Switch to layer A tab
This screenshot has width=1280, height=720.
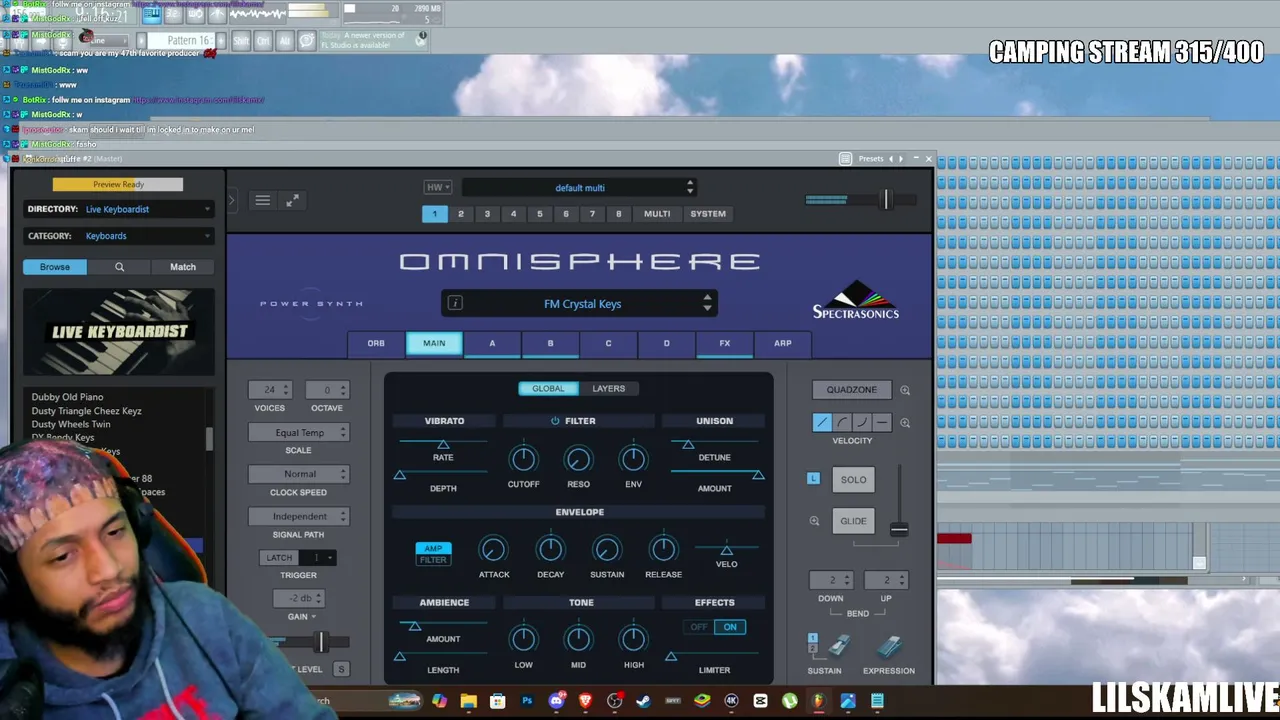(492, 344)
